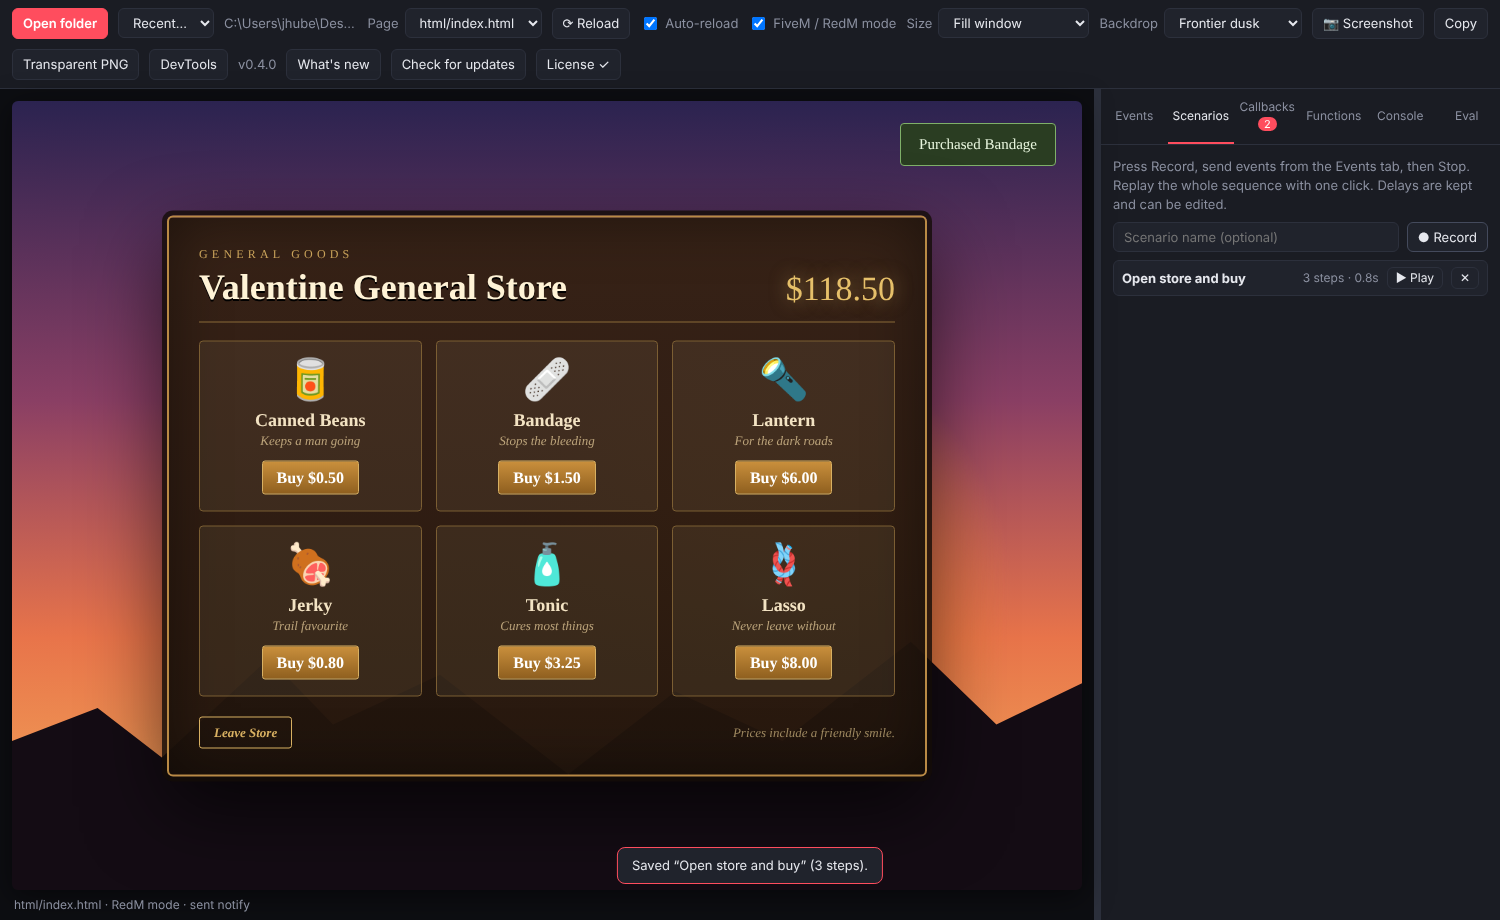1500x920 pixels.
Task: Focus the Scenario name input field
Action: 1256,237
